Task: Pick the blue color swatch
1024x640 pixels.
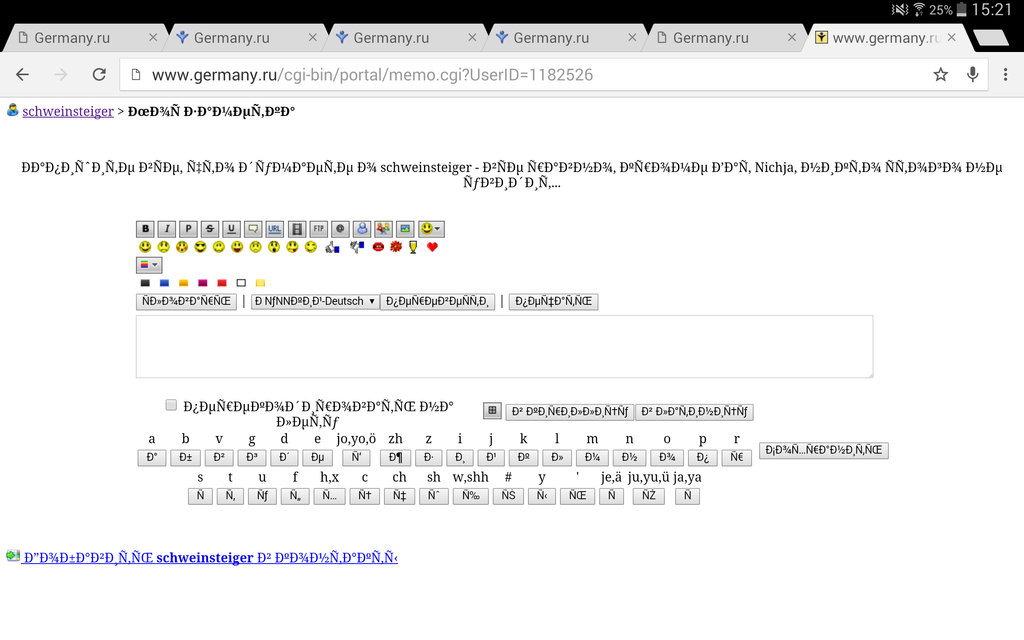Action: 164,283
